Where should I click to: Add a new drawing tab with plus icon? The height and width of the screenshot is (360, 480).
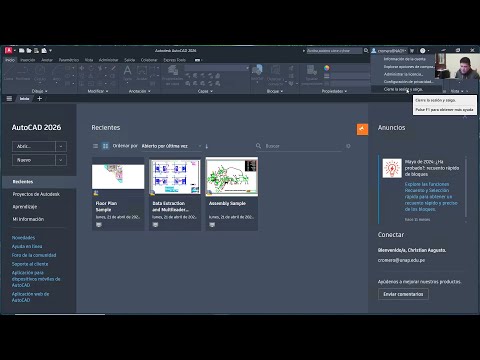(x=40, y=99)
